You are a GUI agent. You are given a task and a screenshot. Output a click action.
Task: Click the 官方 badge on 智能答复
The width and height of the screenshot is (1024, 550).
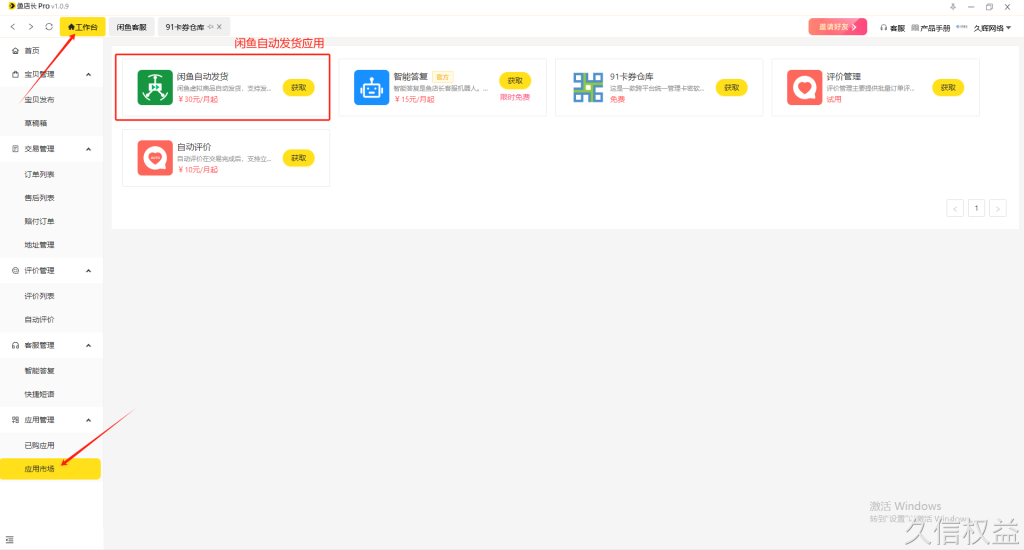(x=443, y=77)
